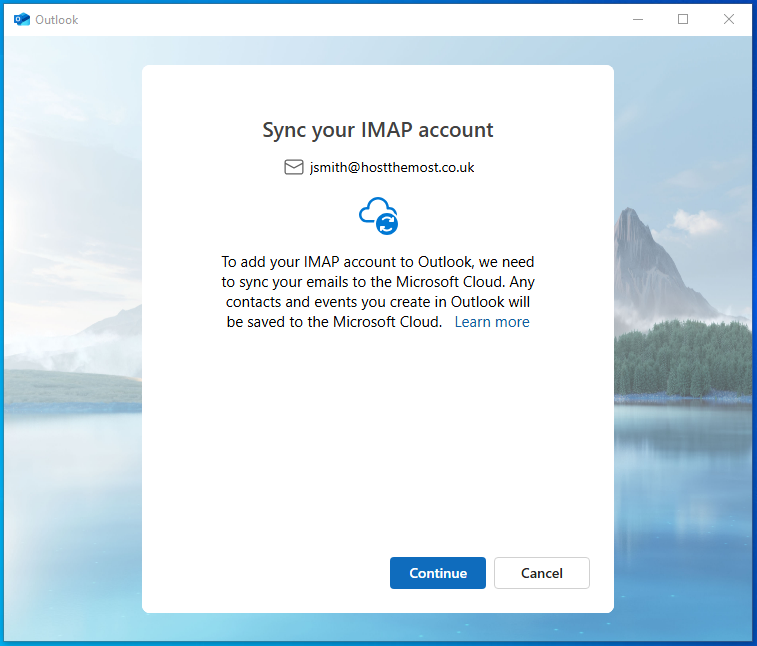
Task: Cancel the IMAP account sync
Action: pyautogui.click(x=541, y=573)
